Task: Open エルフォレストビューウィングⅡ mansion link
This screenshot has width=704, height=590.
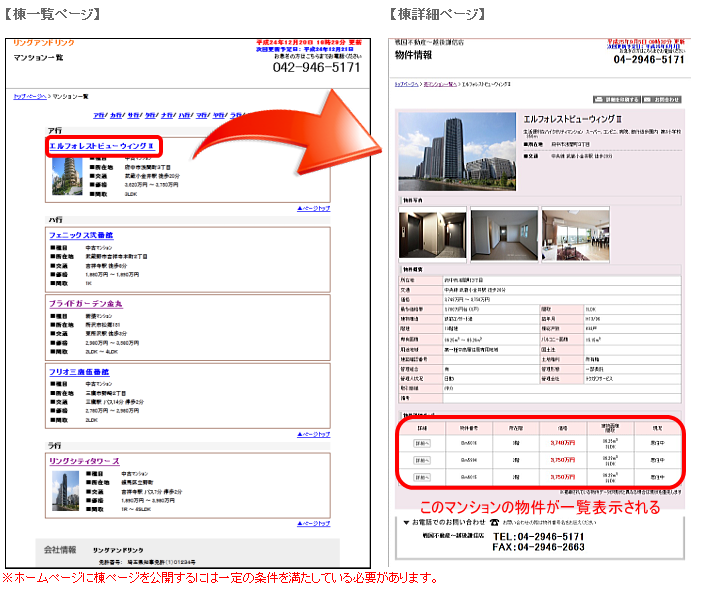Action: click(x=101, y=146)
